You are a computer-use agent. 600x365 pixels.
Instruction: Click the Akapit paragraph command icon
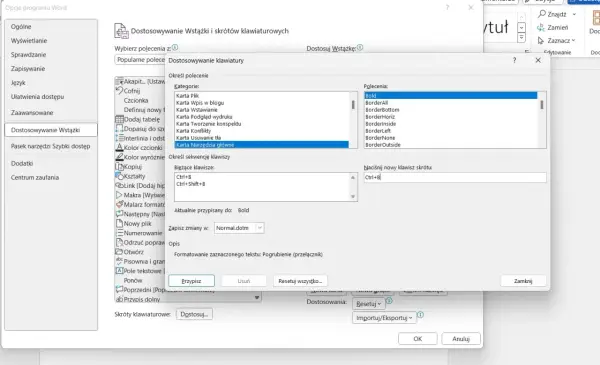(119, 81)
